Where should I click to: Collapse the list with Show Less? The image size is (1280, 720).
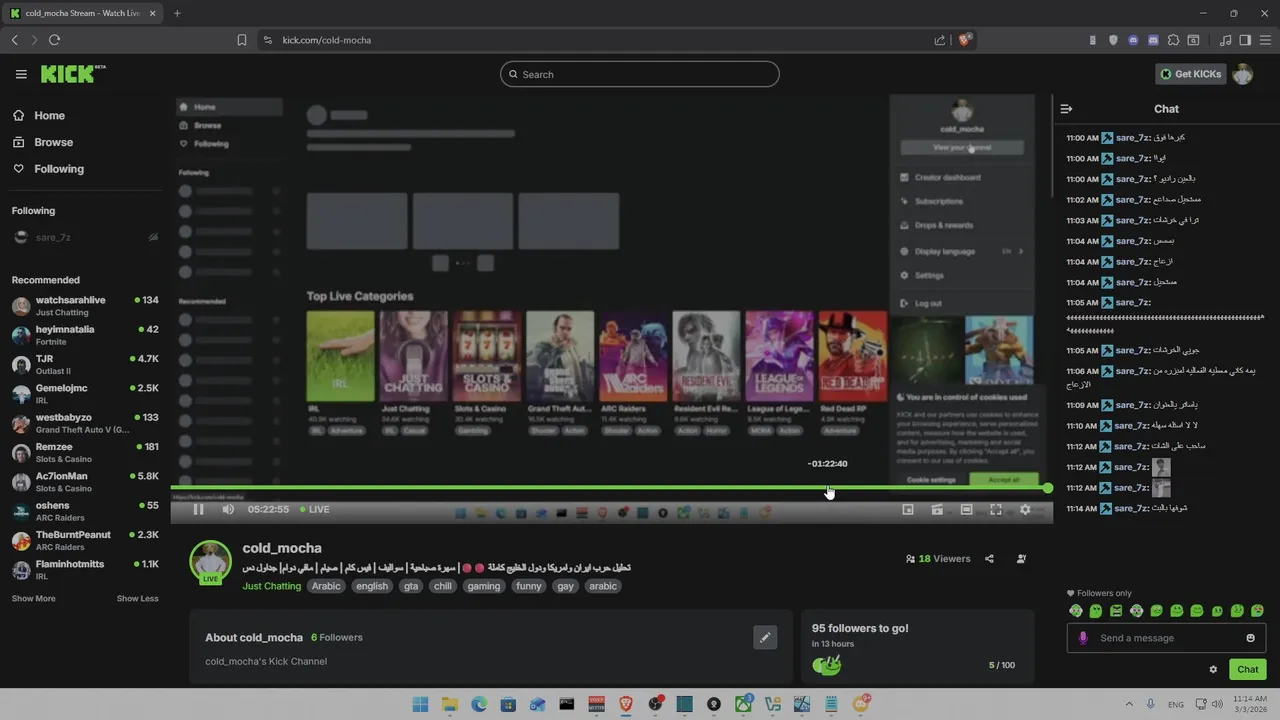137,598
